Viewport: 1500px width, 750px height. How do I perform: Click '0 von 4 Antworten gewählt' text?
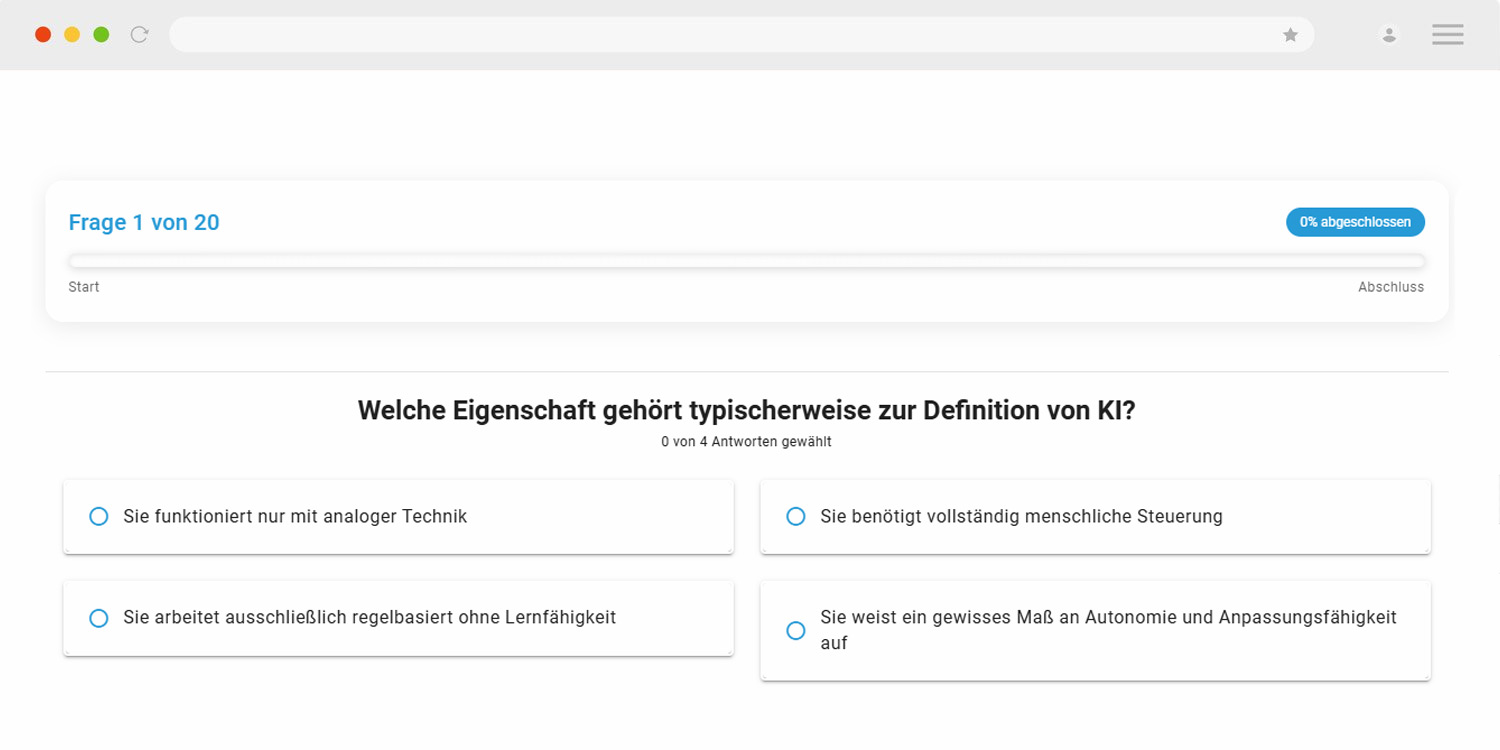pyautogui.click(x=746, y=442)
